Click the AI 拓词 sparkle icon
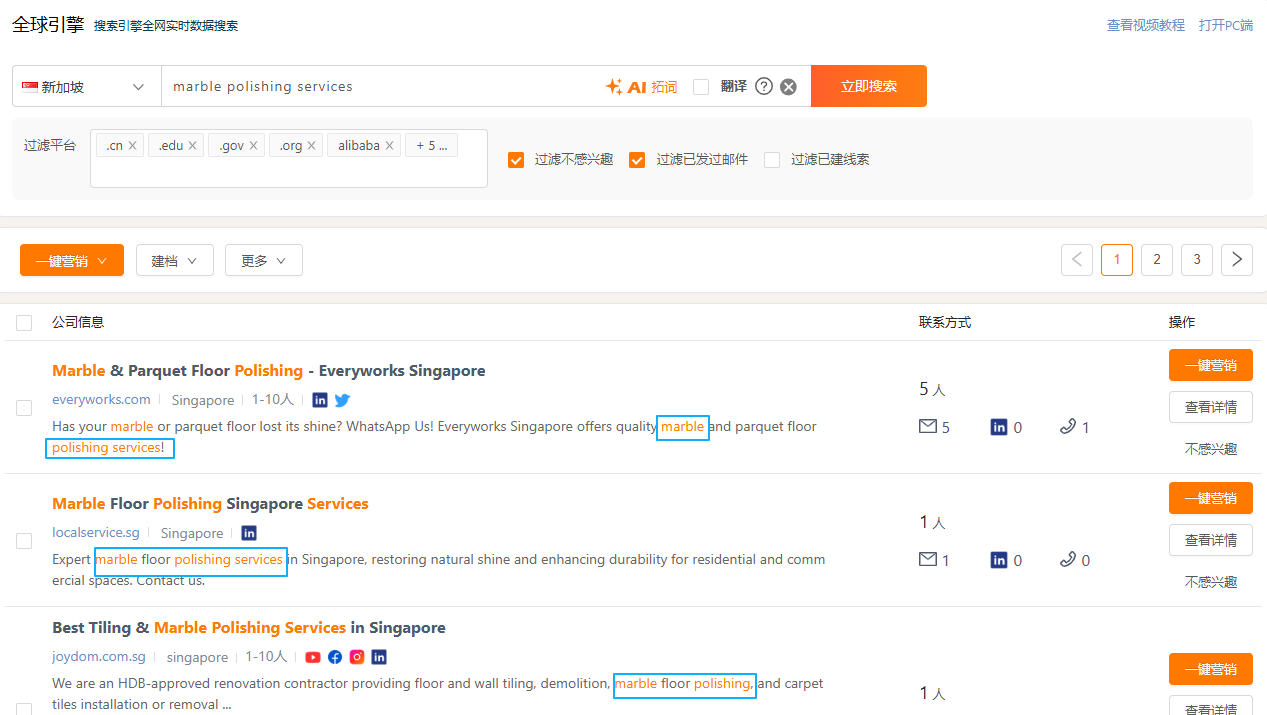The image size is (1267, 715). coord(614,87)
